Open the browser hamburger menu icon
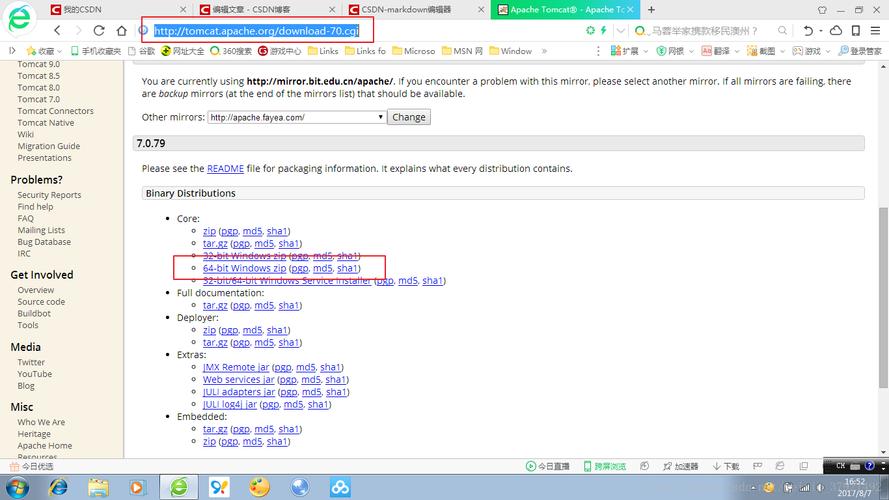889x500 pixels. [875, 30]
